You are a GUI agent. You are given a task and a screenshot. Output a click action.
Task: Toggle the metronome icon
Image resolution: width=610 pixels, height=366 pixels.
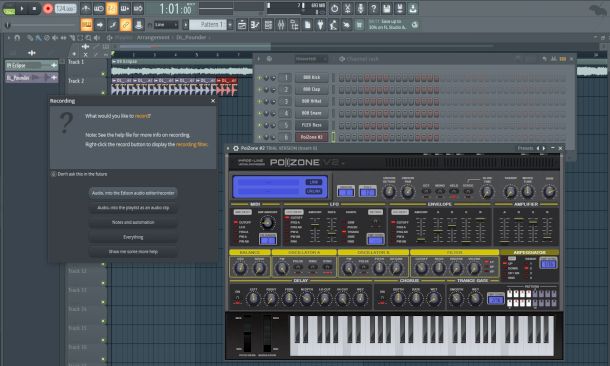pyautogui.click(x=86, y=8)
